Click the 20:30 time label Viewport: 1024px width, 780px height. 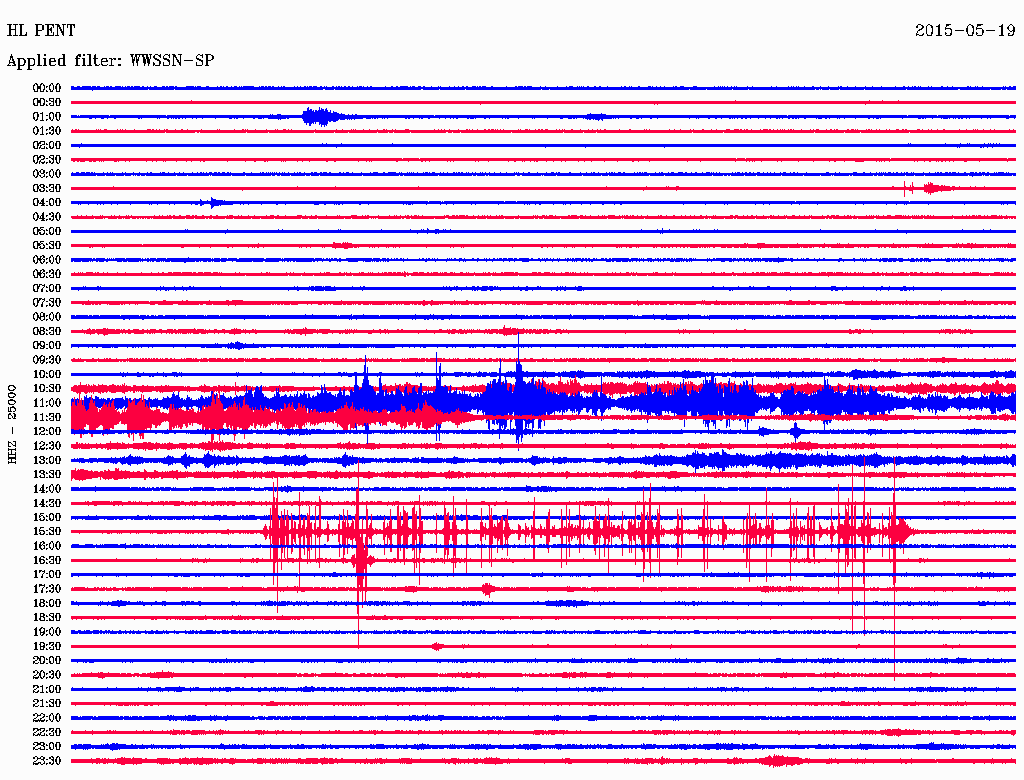[x=47, y=675]
